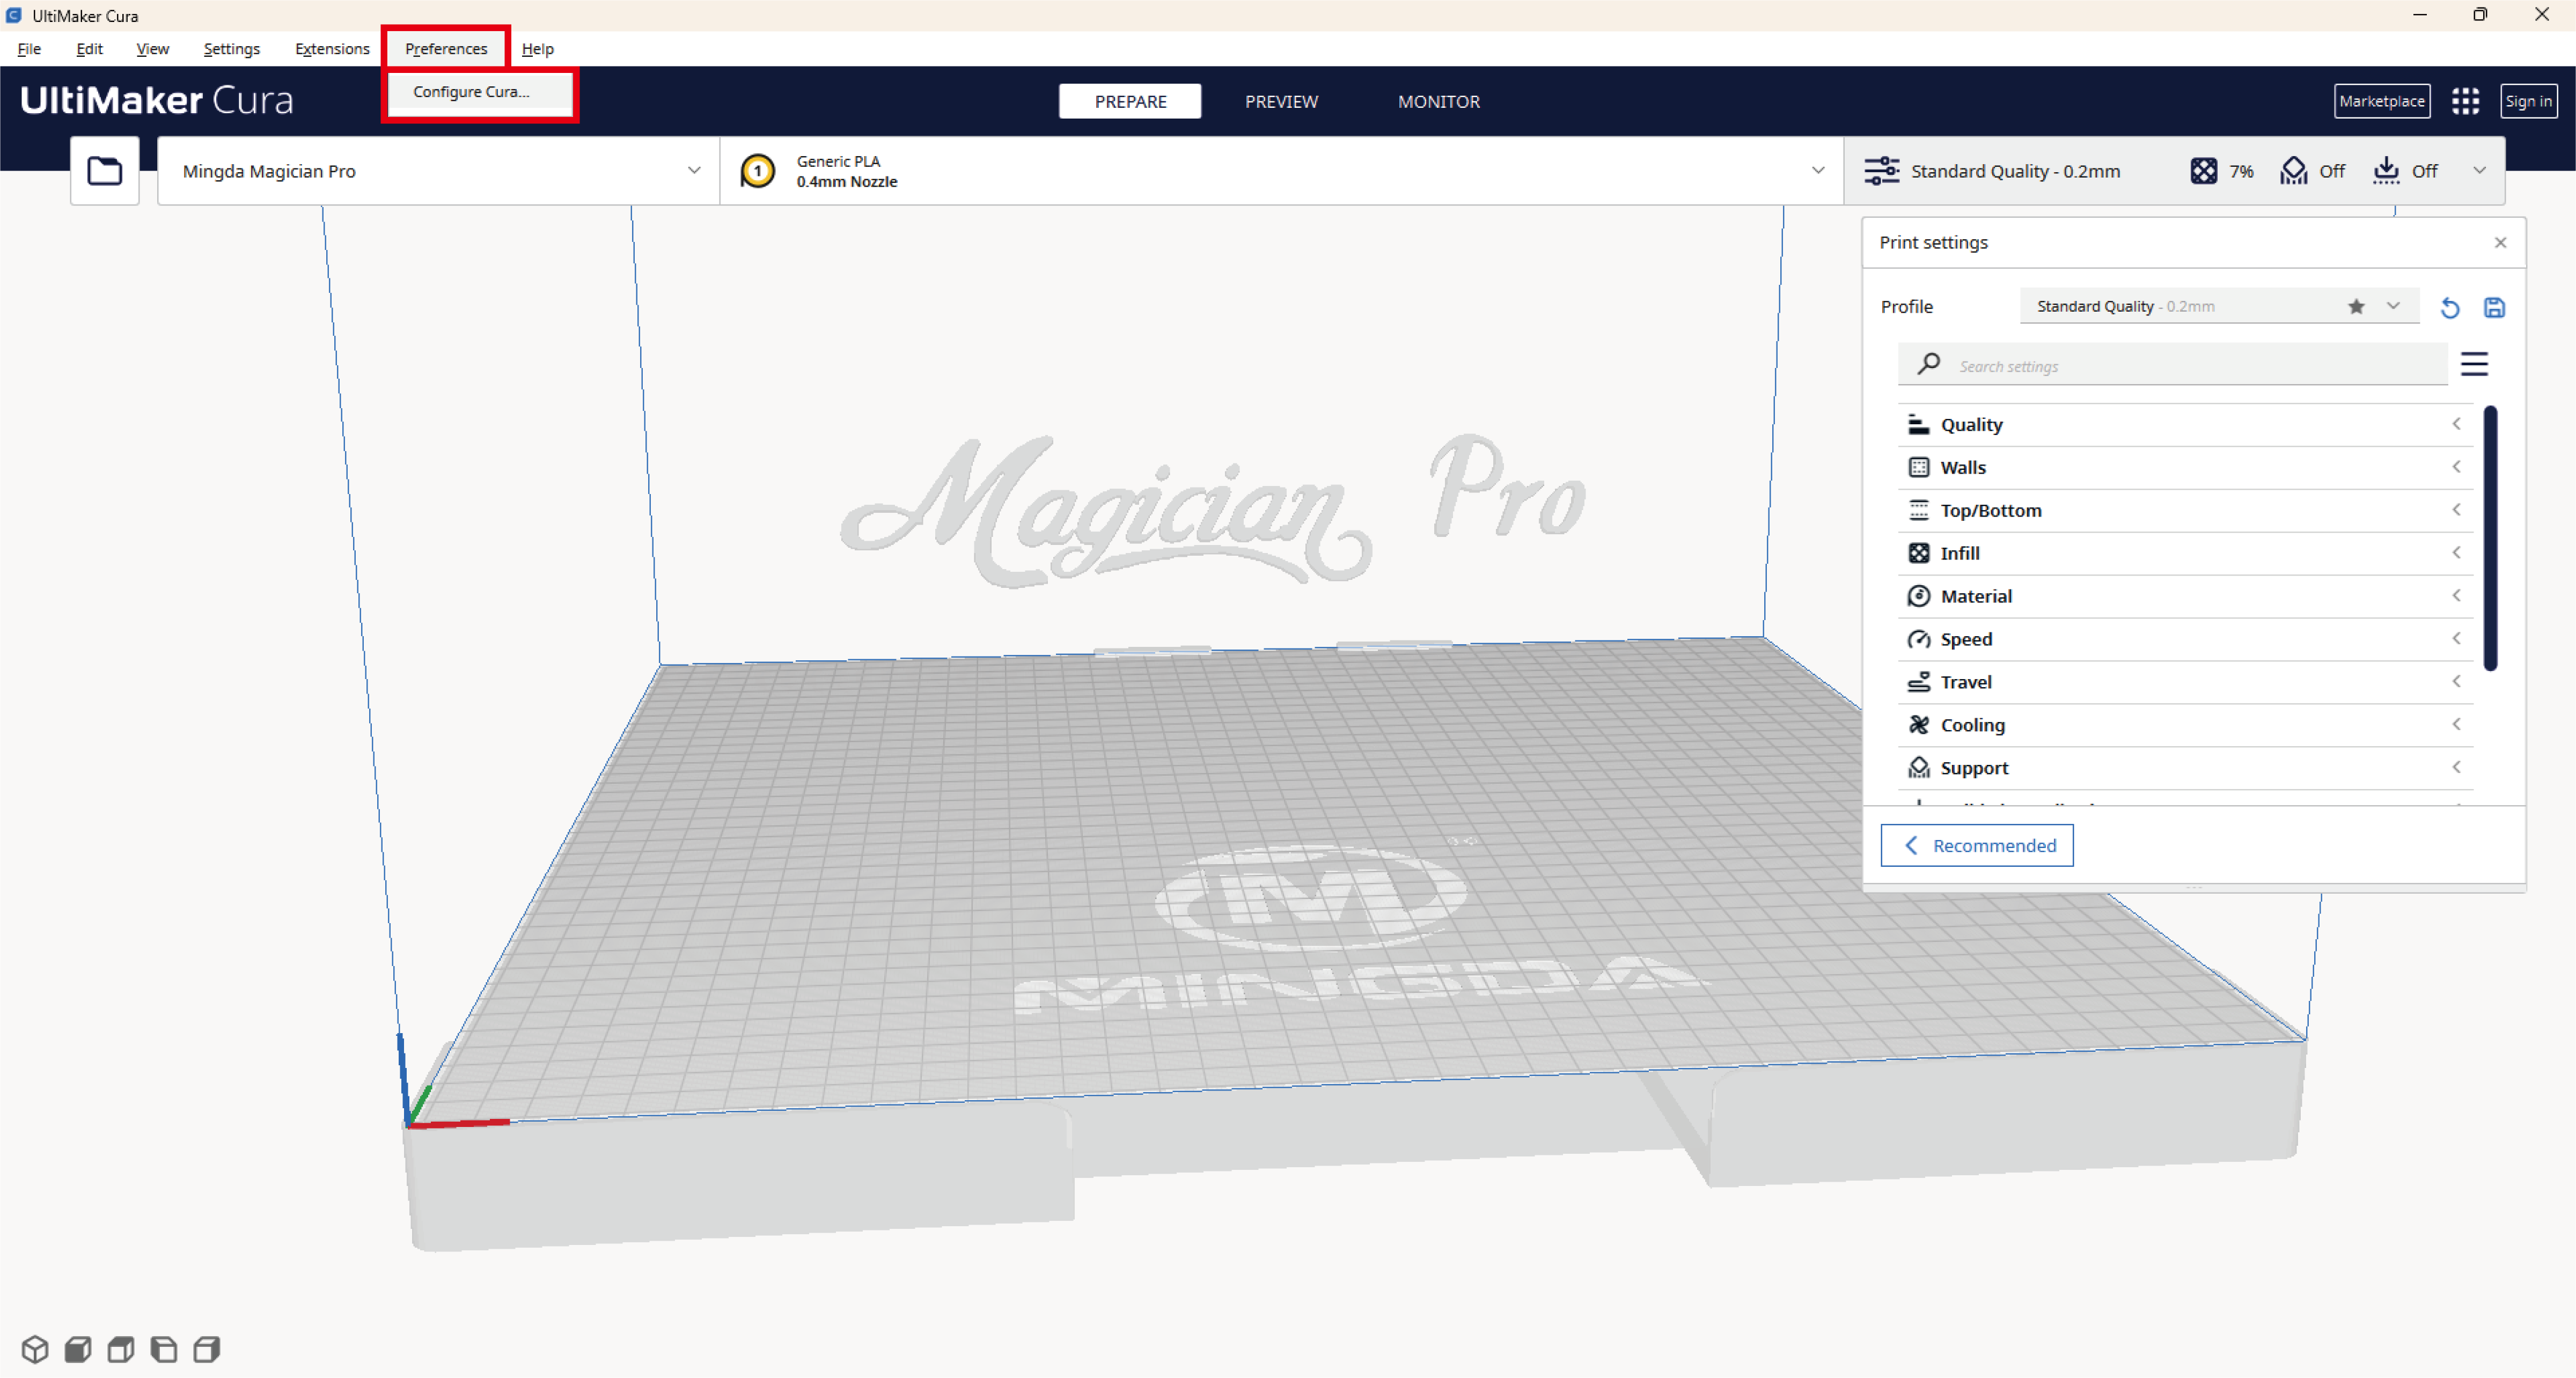Click the save profile disk icon
Image resolution: width=2576 pixels, height=1378 pixels.
(x=2494, y=307)
